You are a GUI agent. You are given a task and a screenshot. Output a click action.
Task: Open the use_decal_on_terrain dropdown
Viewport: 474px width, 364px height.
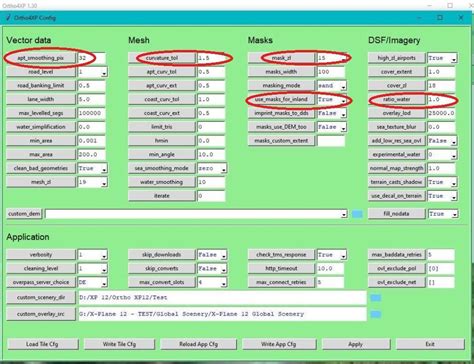pyautogui.click(x=454, y=196)
